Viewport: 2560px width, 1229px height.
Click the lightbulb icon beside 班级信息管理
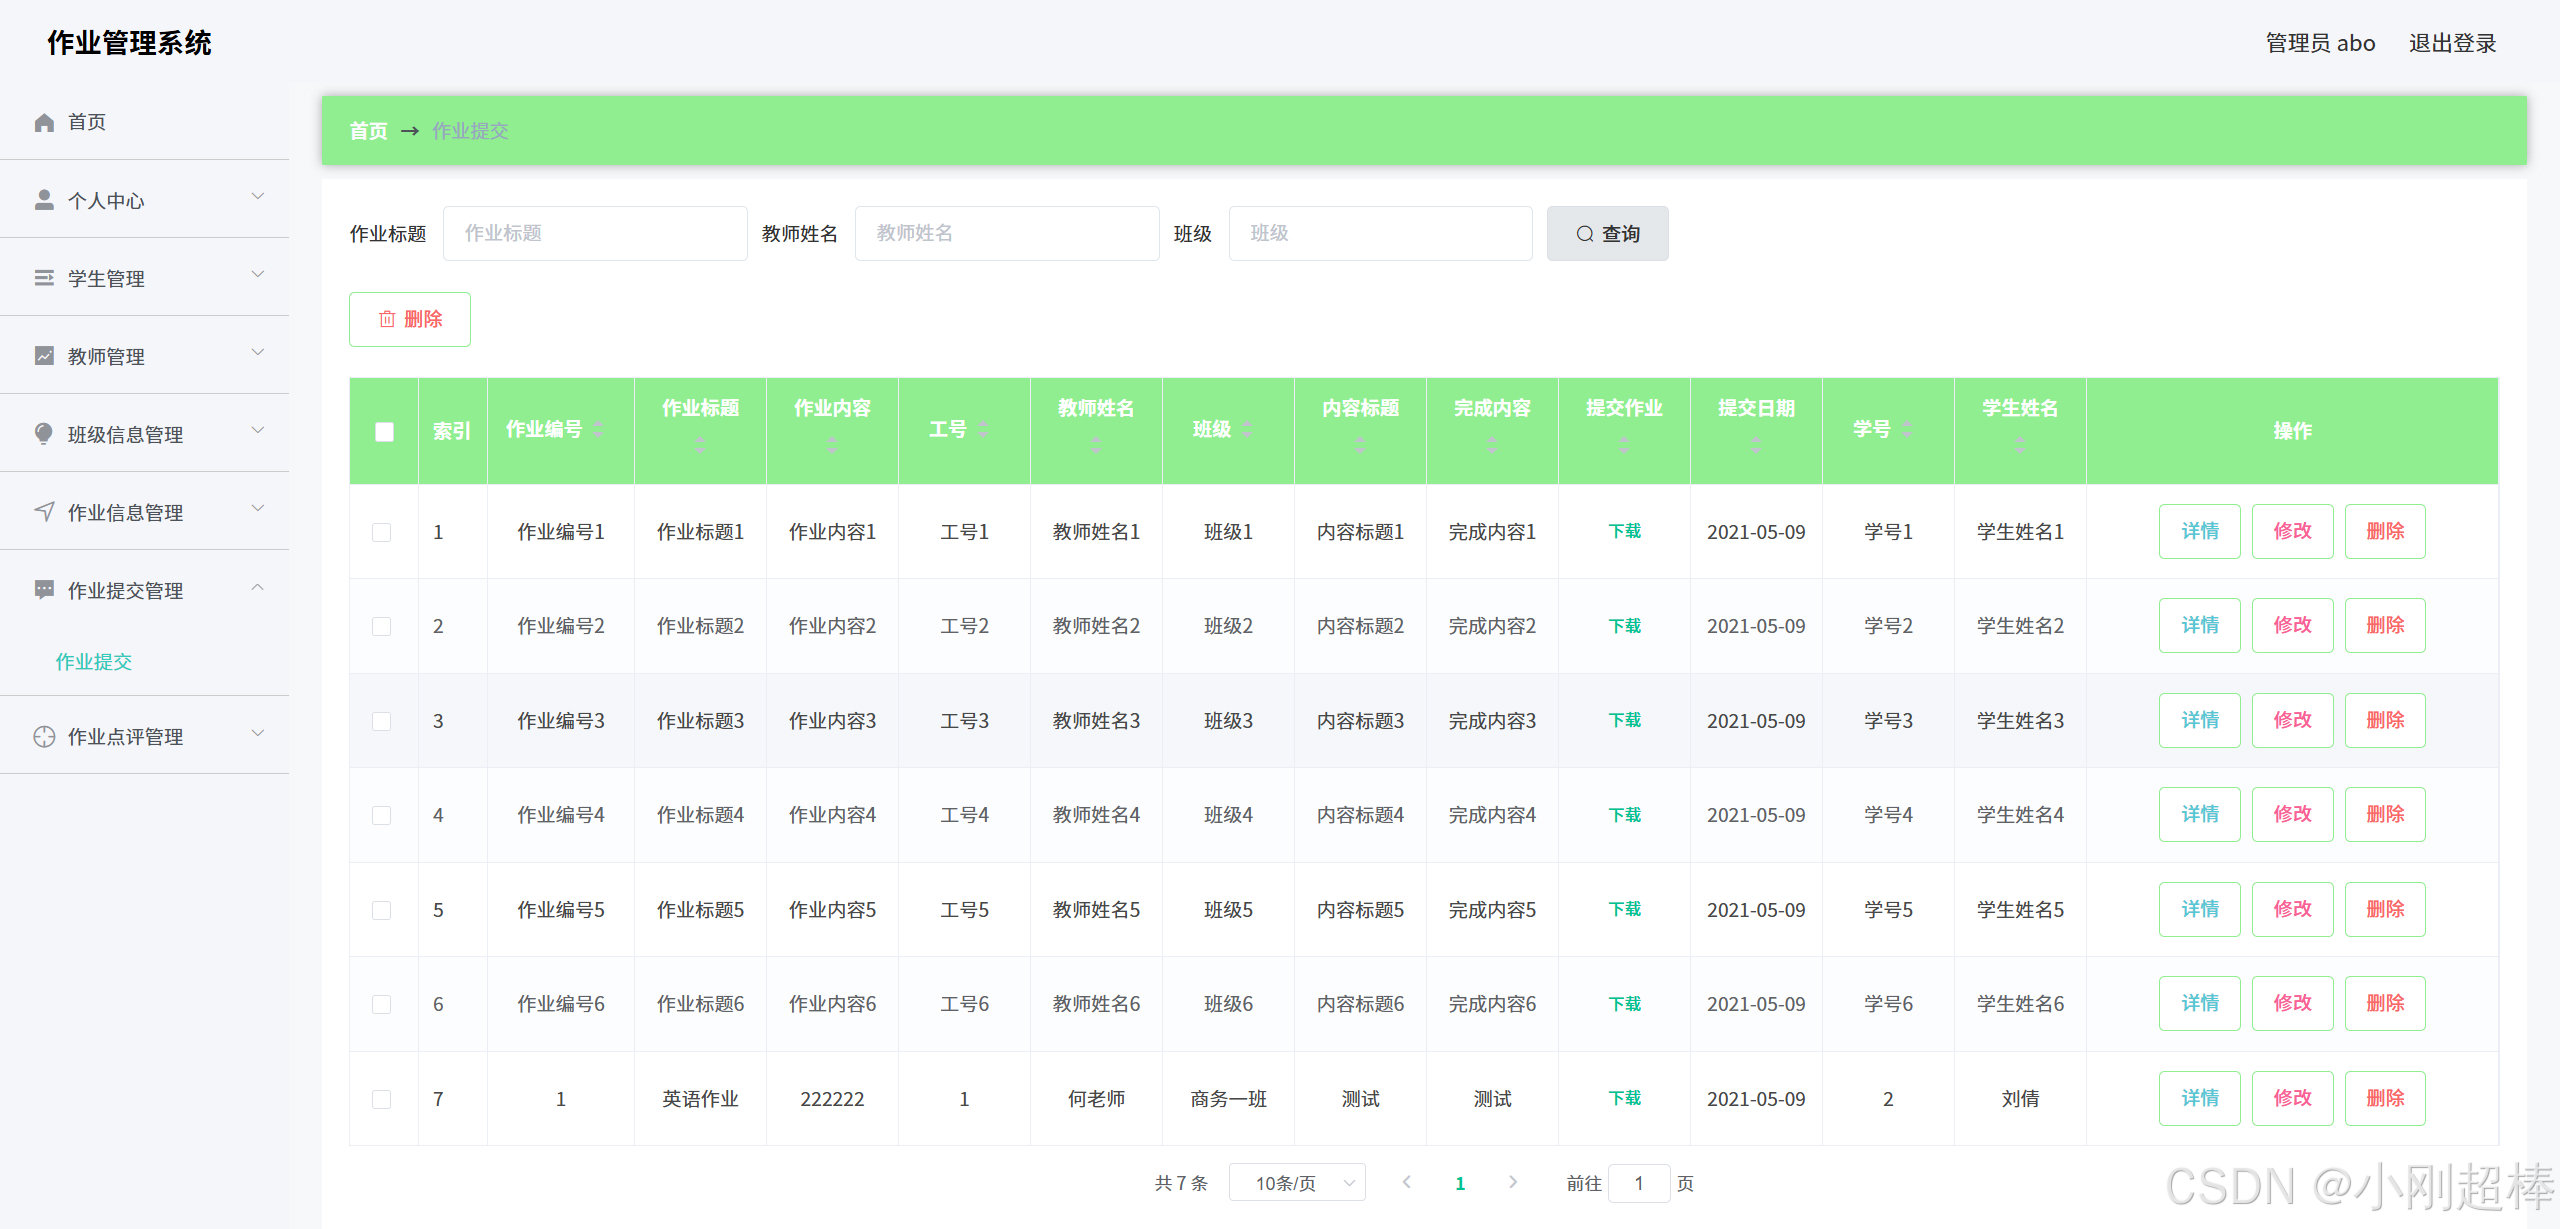pos(44,433)
